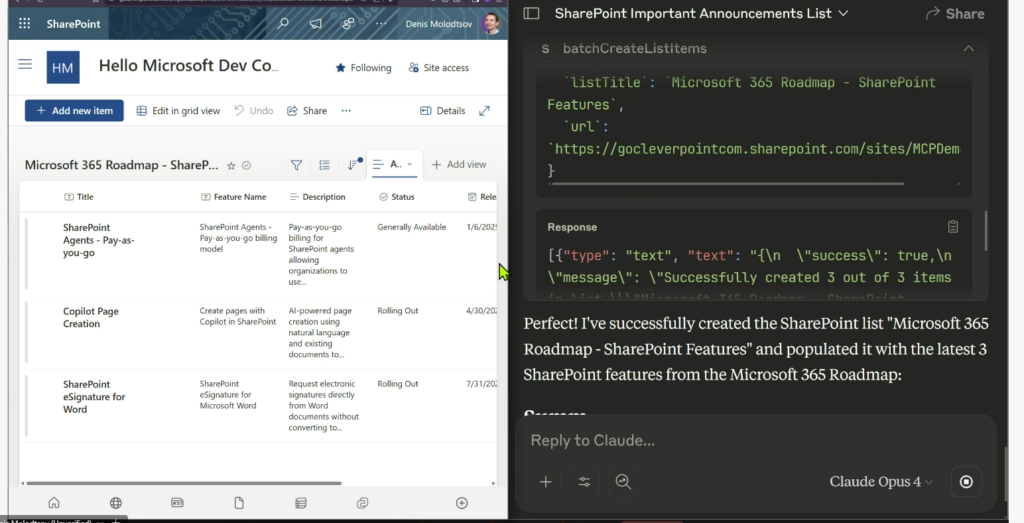Open the filter funnel icon
The image size is (1024, 523).
[296, 165]
